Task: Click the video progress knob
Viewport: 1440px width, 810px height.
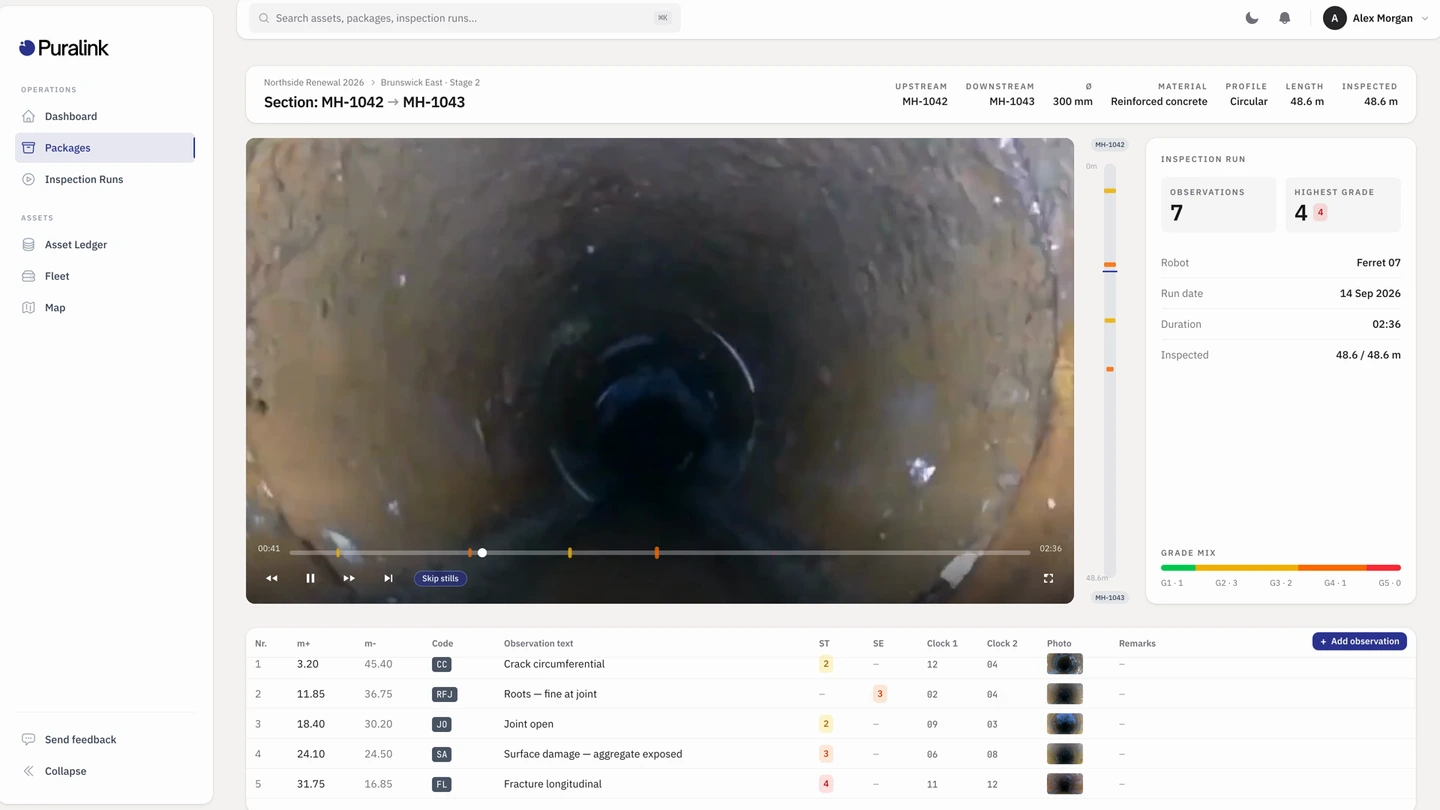Action: pos(482,553)
